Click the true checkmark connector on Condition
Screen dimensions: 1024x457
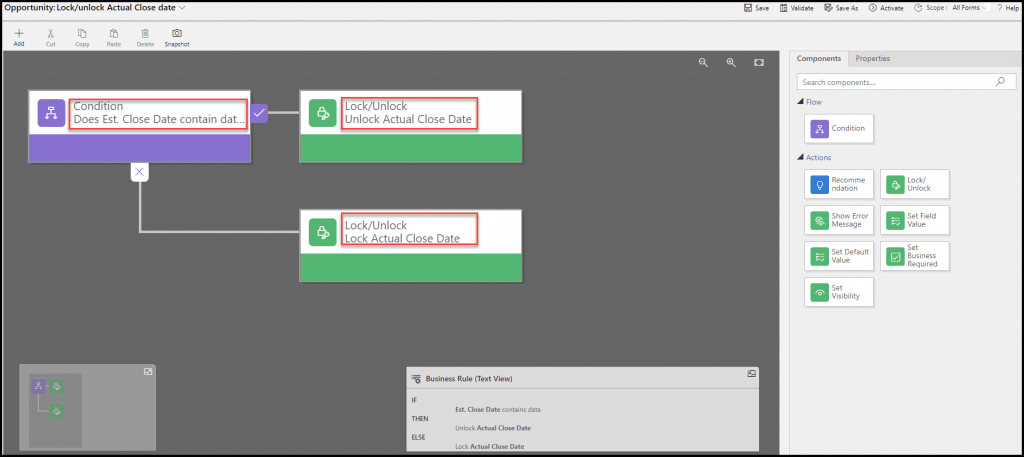tap(259, 113)
